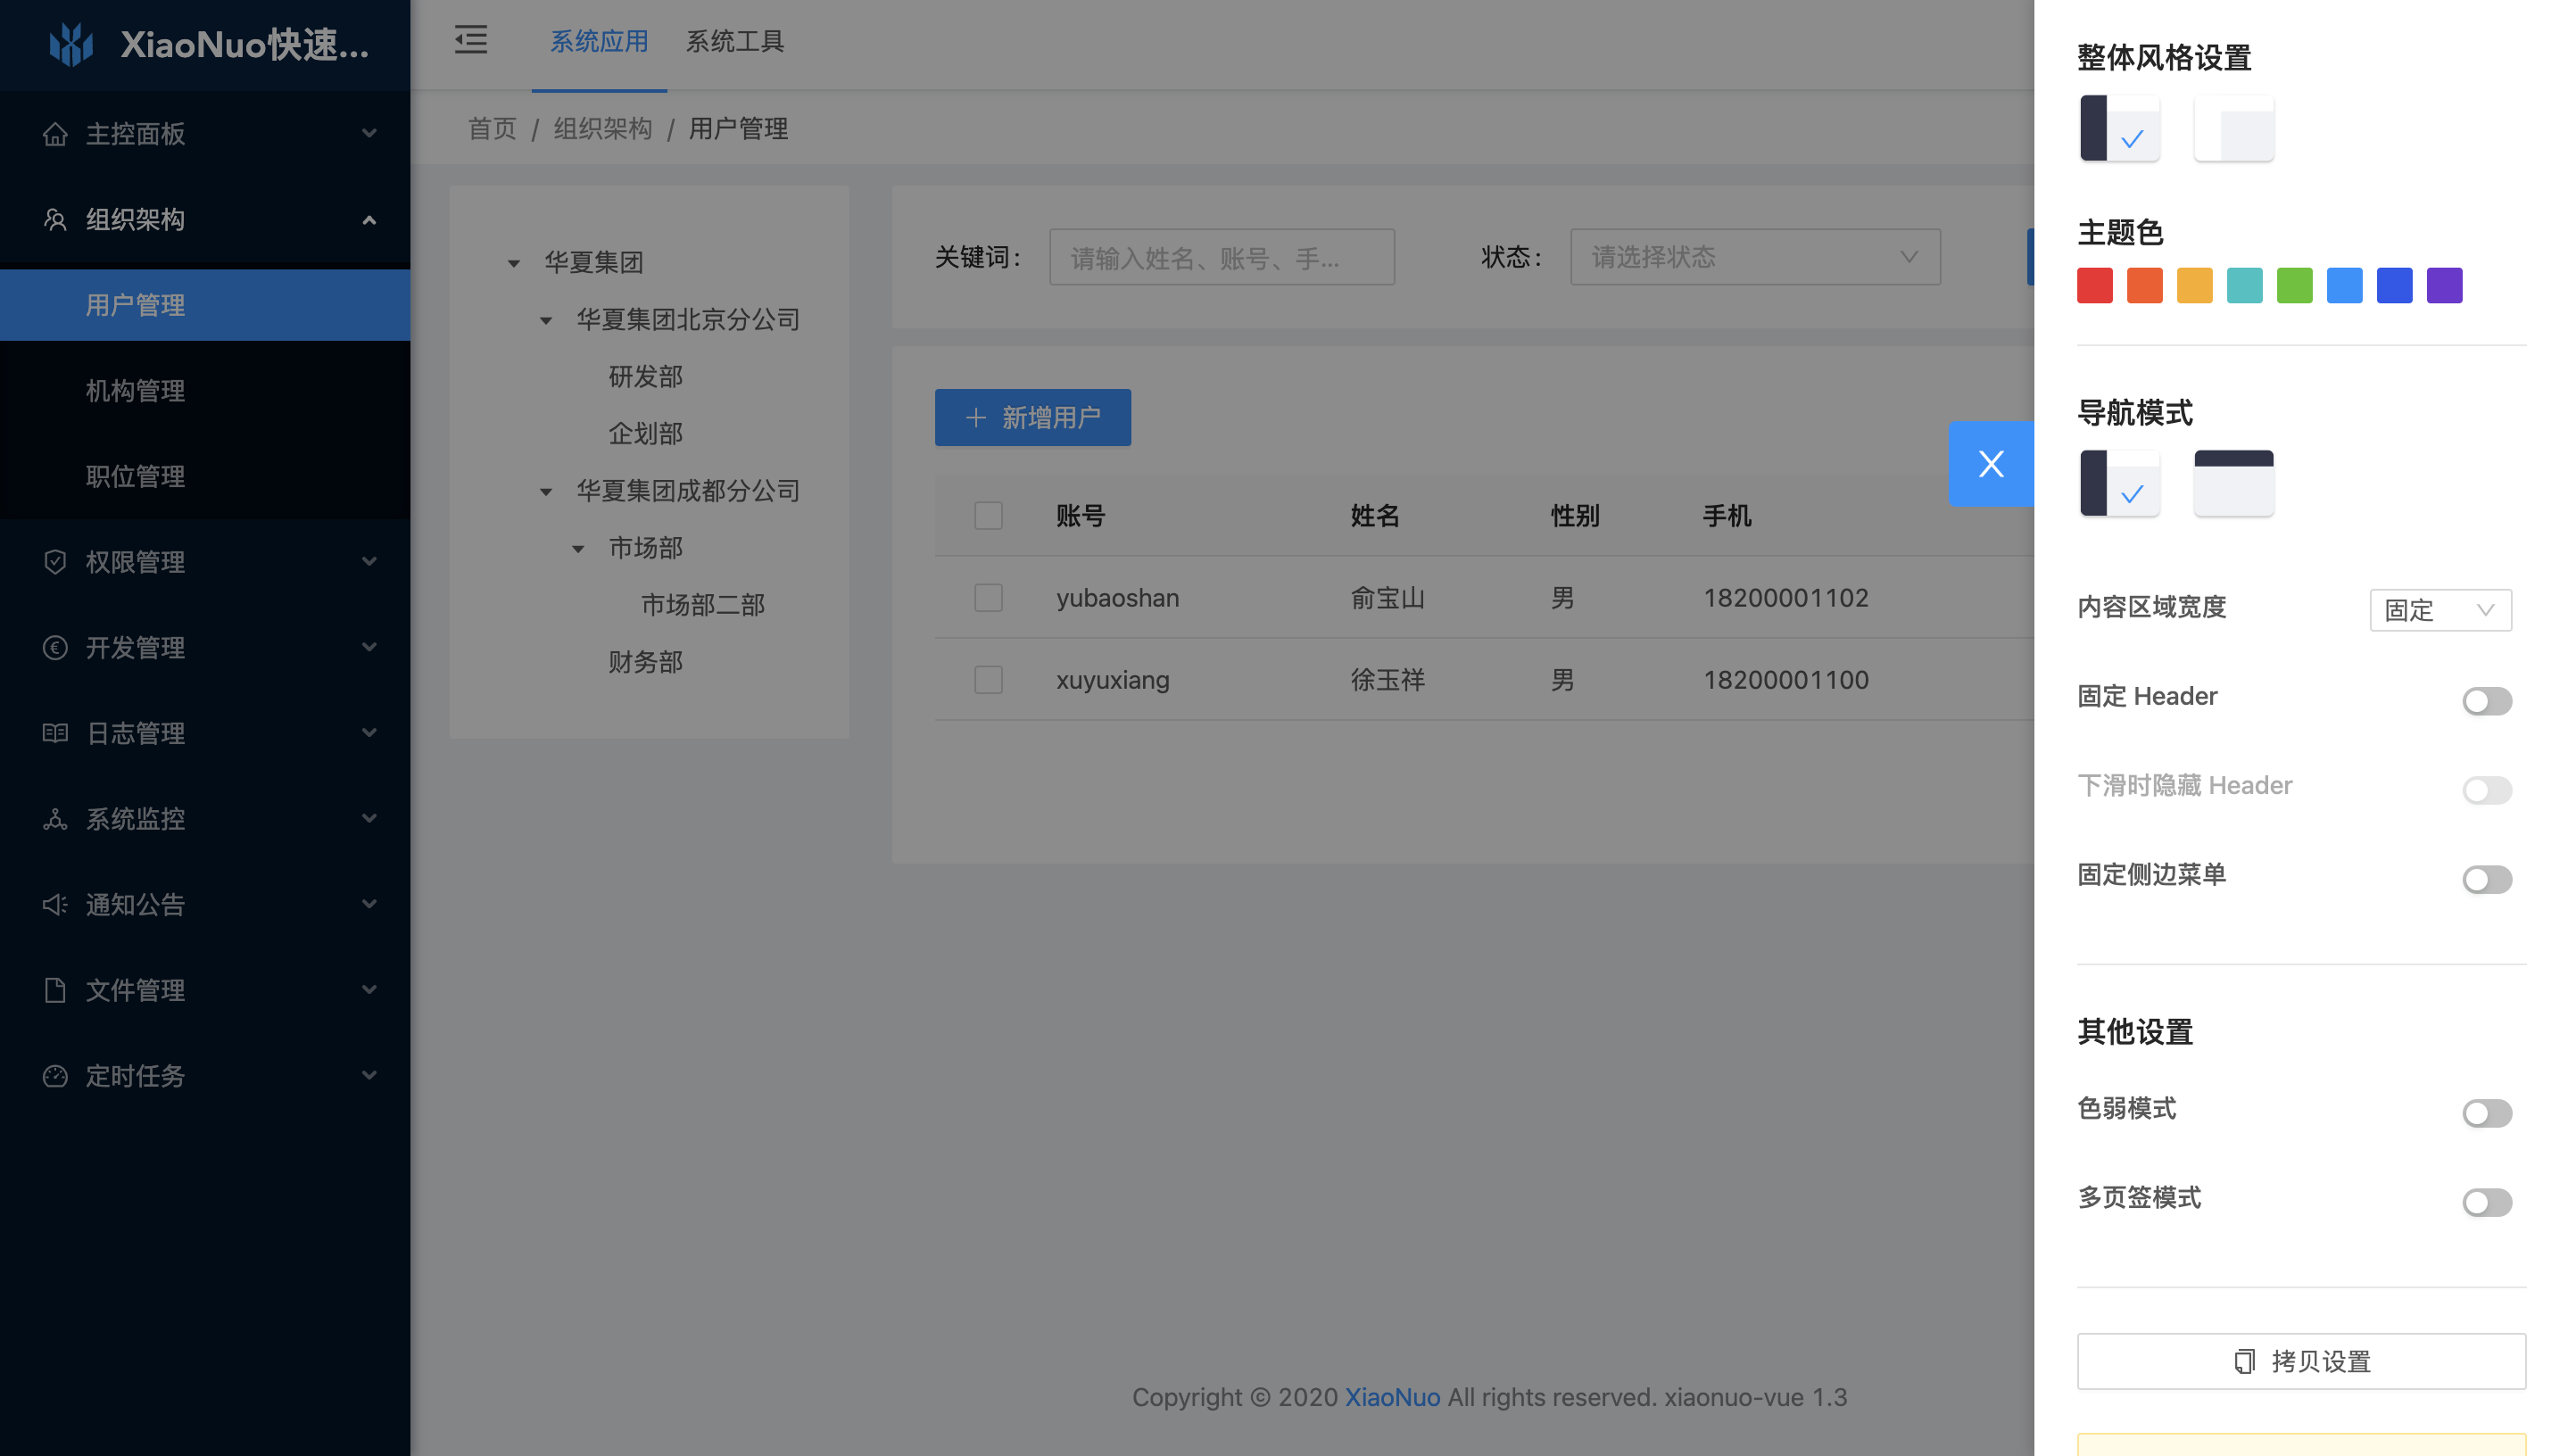
Task: Check the xuyuxiang row checkbox
Action: pyautogui.click(x=988, y=680)
